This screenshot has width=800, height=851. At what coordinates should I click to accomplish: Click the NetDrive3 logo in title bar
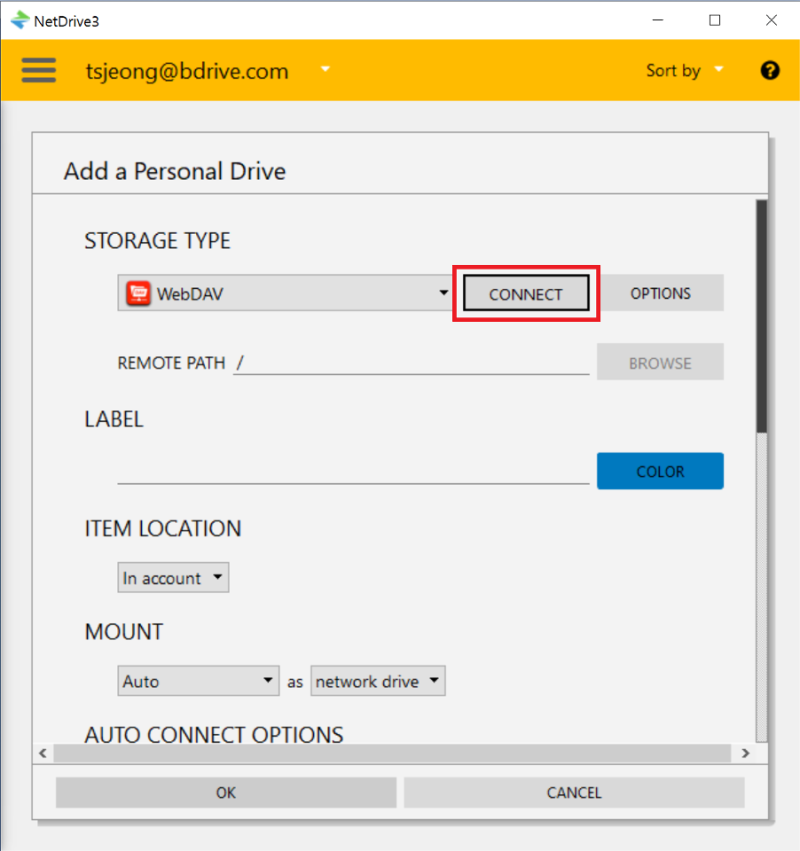[x=20, y=21]
